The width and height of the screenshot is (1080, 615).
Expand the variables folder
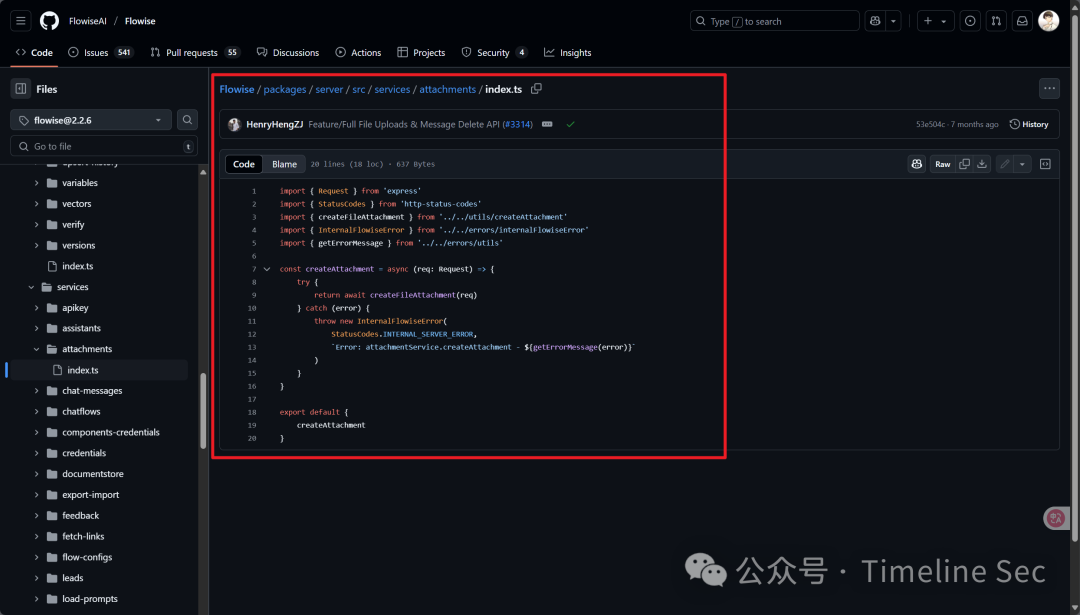click(37, 183)
